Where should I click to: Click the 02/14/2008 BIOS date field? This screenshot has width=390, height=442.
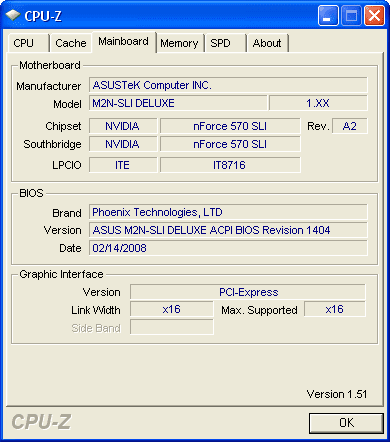(228, 248)
